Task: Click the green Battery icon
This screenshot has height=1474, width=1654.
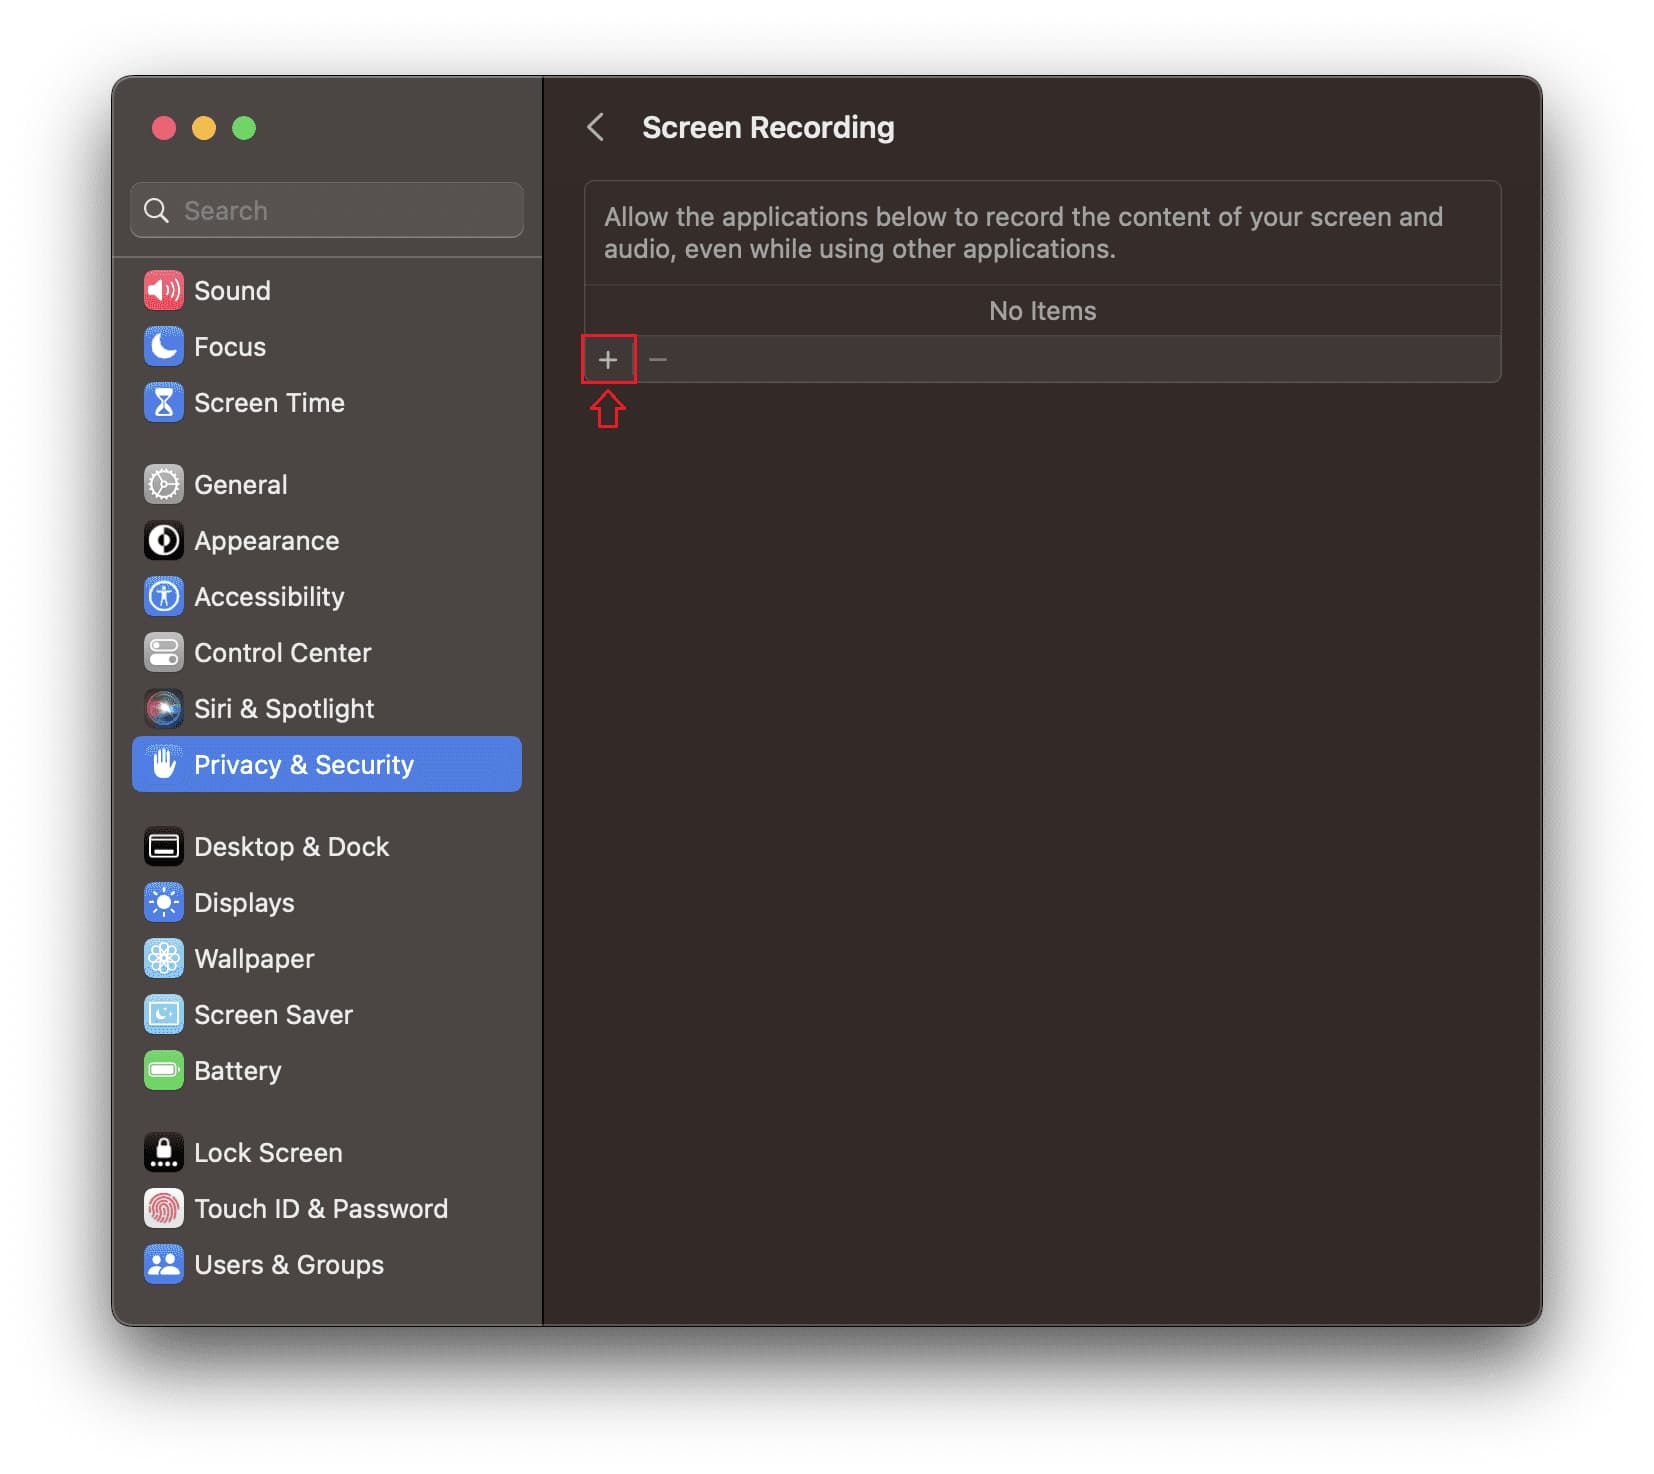Action: pyautogui.click(x=163, y=1070)
